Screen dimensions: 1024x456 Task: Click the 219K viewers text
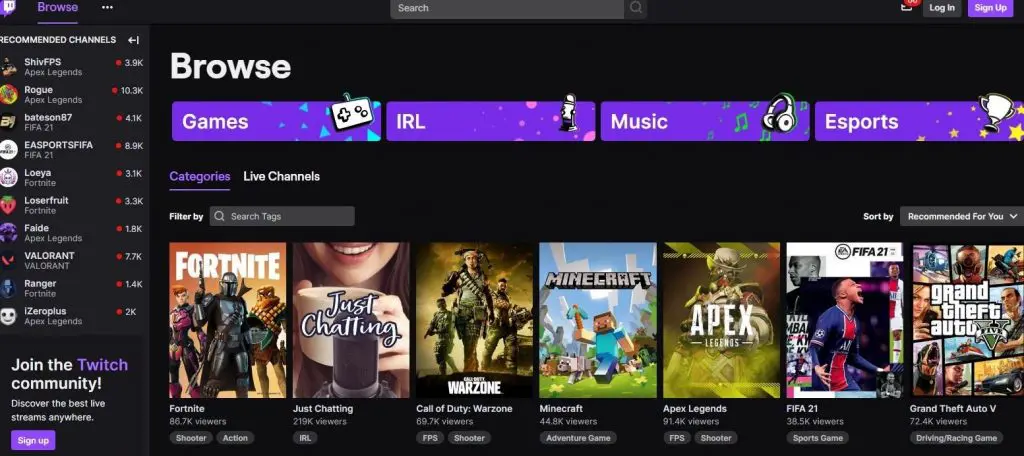(319, 422)
